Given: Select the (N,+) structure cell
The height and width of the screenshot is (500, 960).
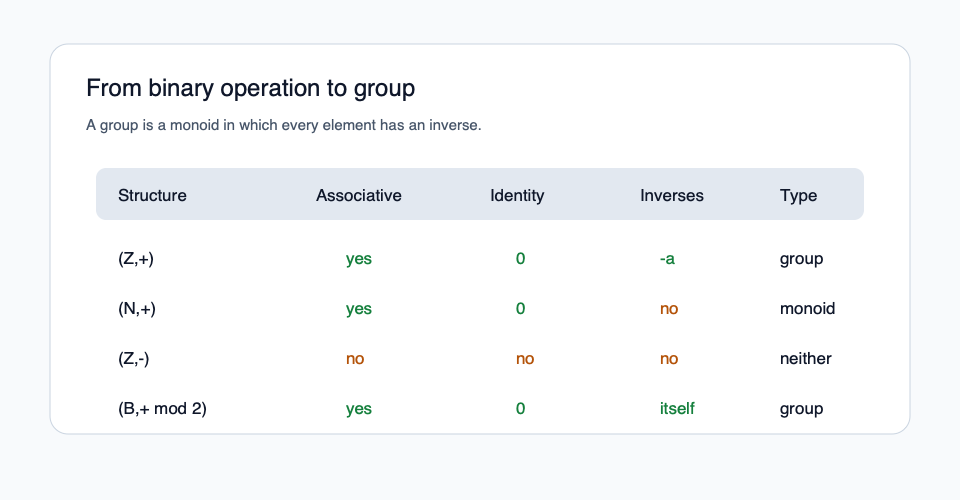Looking at the screenshot, I should pyautogui.click(x=137, y=309).
